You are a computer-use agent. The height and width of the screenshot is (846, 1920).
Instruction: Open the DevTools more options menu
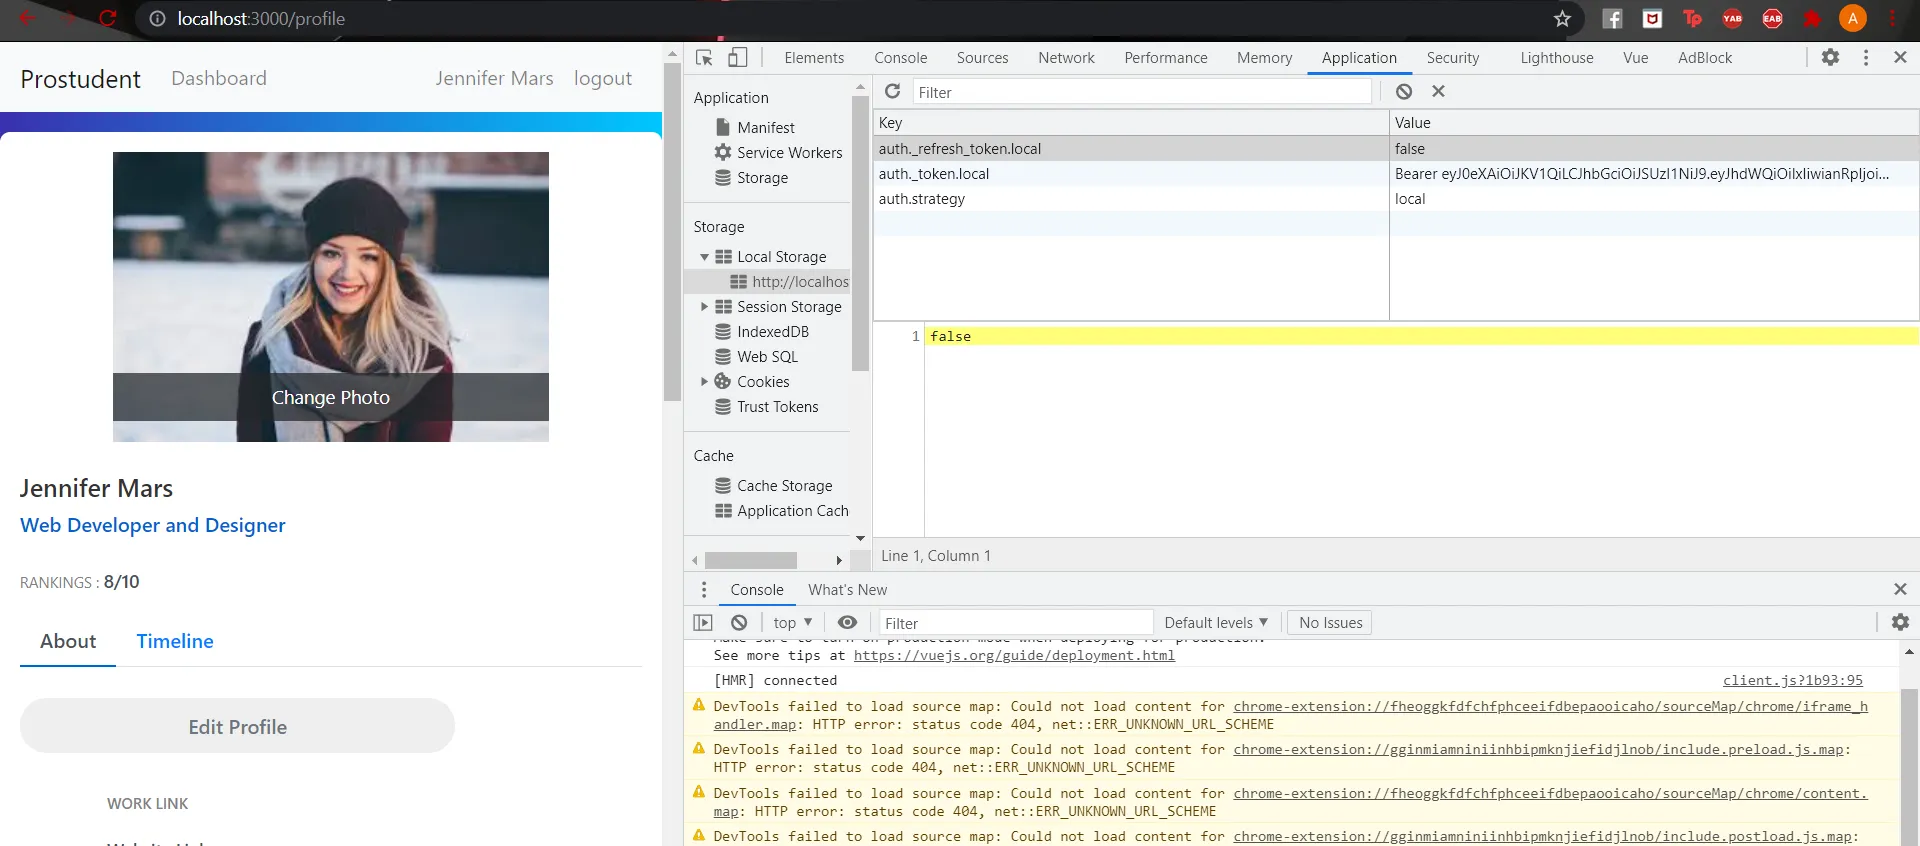[x=1866, y=58]
